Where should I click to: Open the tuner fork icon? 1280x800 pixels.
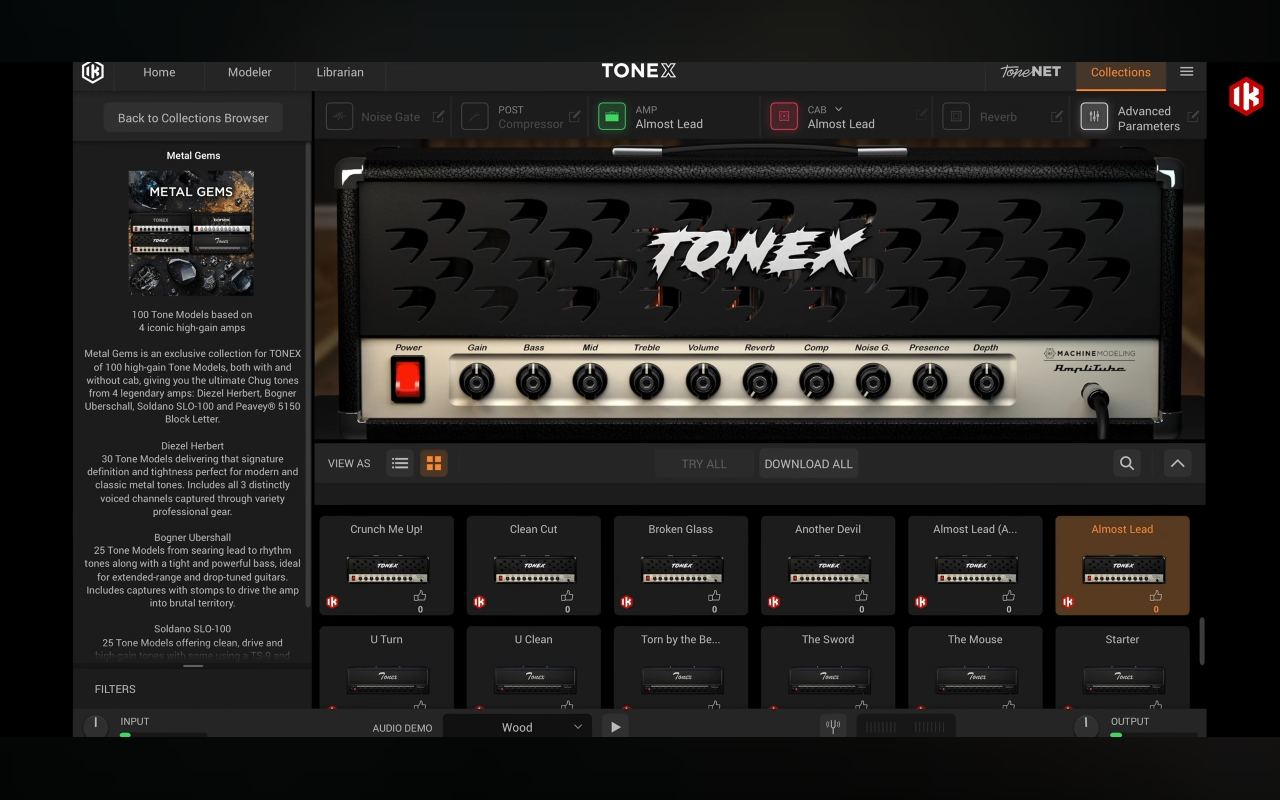tap(833, 726)
